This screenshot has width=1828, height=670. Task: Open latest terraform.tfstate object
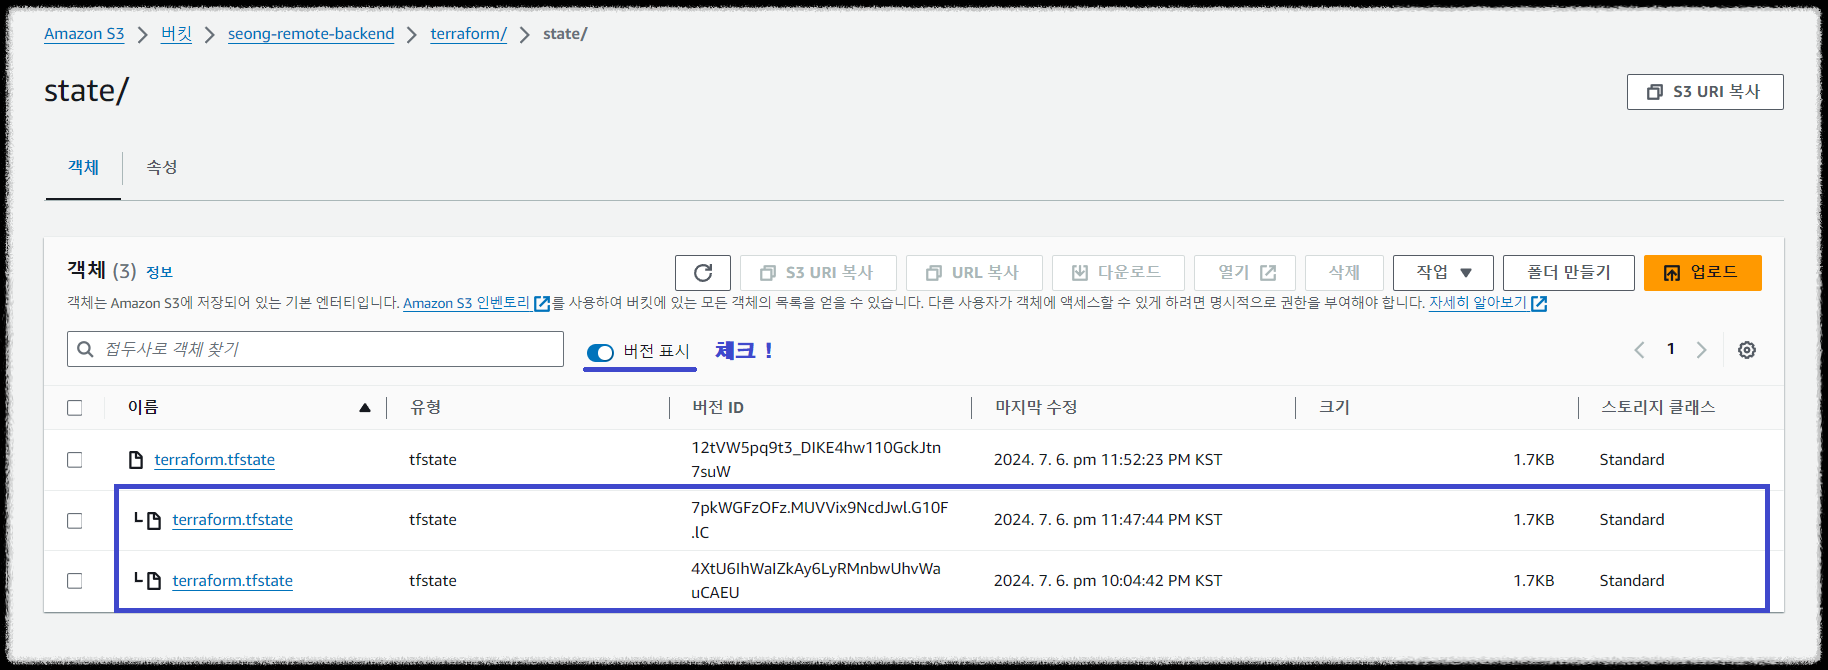click(x=215, y=460)
